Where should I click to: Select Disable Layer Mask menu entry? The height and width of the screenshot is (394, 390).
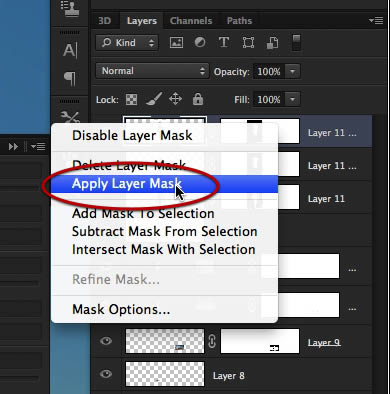[164, 136]
